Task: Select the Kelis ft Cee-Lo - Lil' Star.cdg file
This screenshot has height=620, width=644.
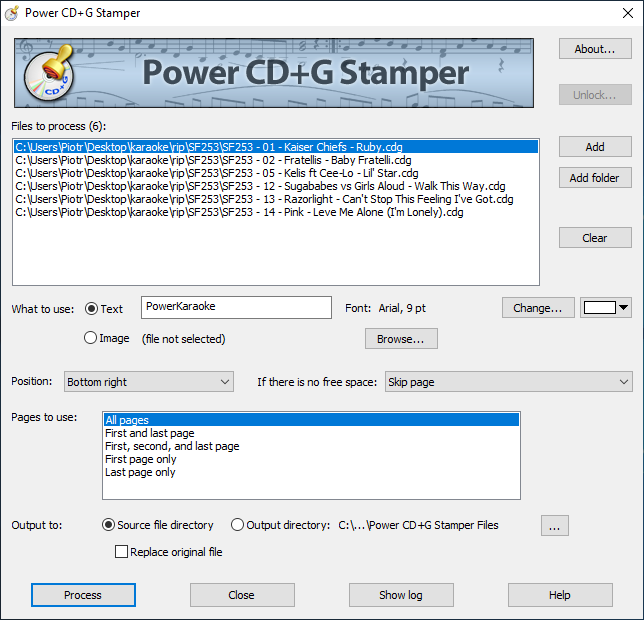Action: pyautogui.click(x=276, y=173)
